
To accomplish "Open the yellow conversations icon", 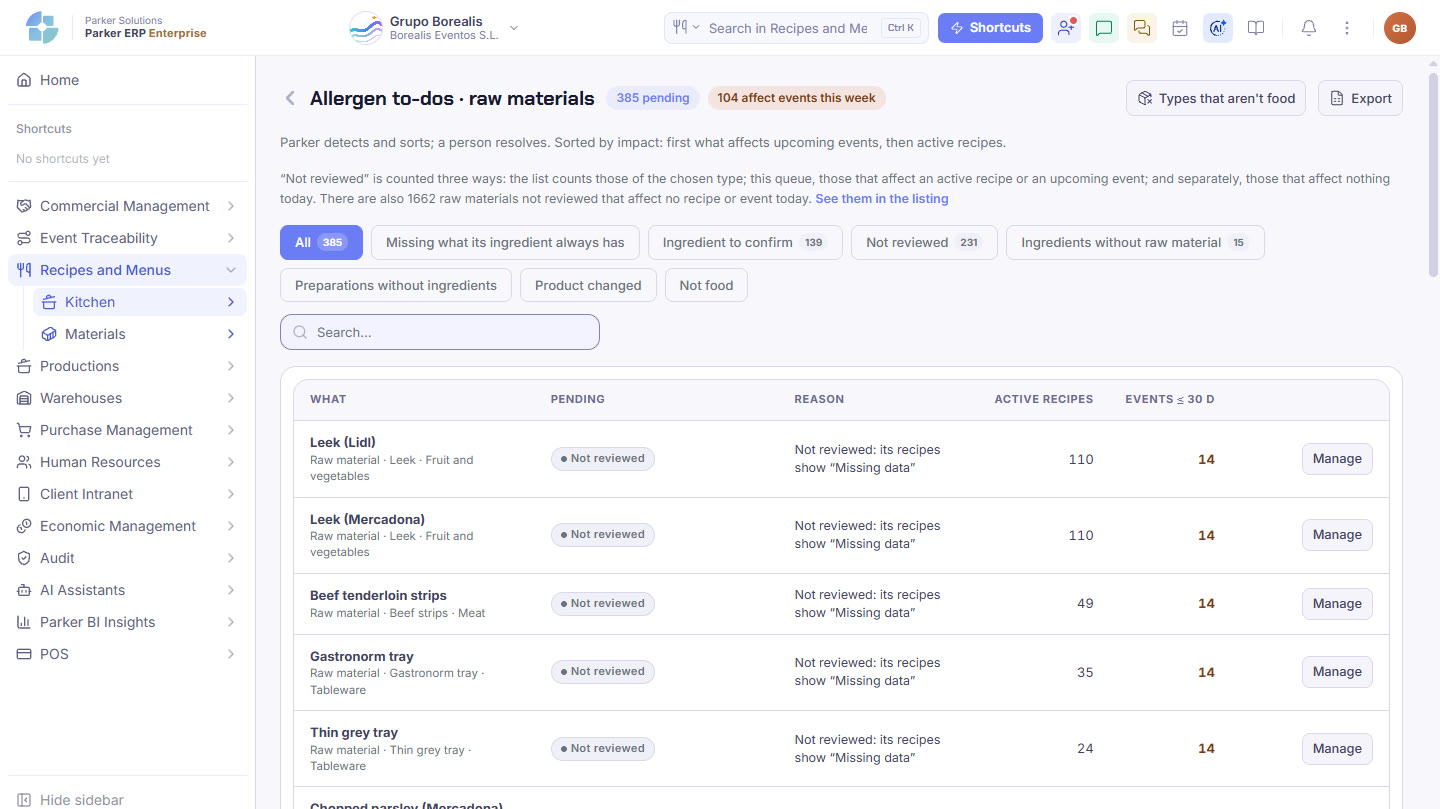I will tap(1142, 28).
